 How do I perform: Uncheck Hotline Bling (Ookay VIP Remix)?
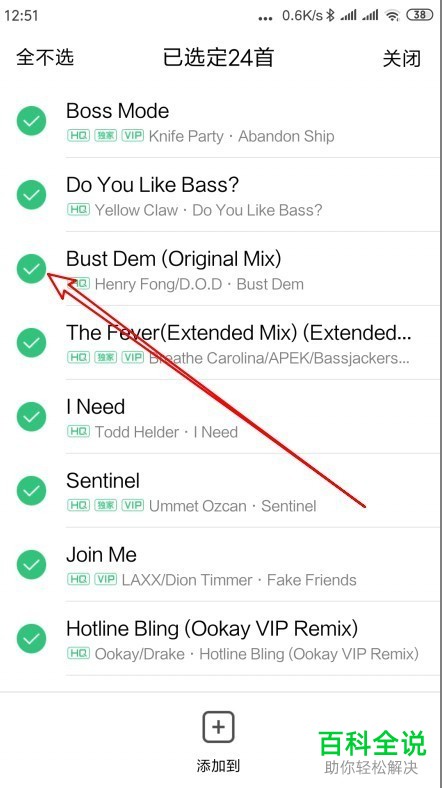tap(31, 638)
